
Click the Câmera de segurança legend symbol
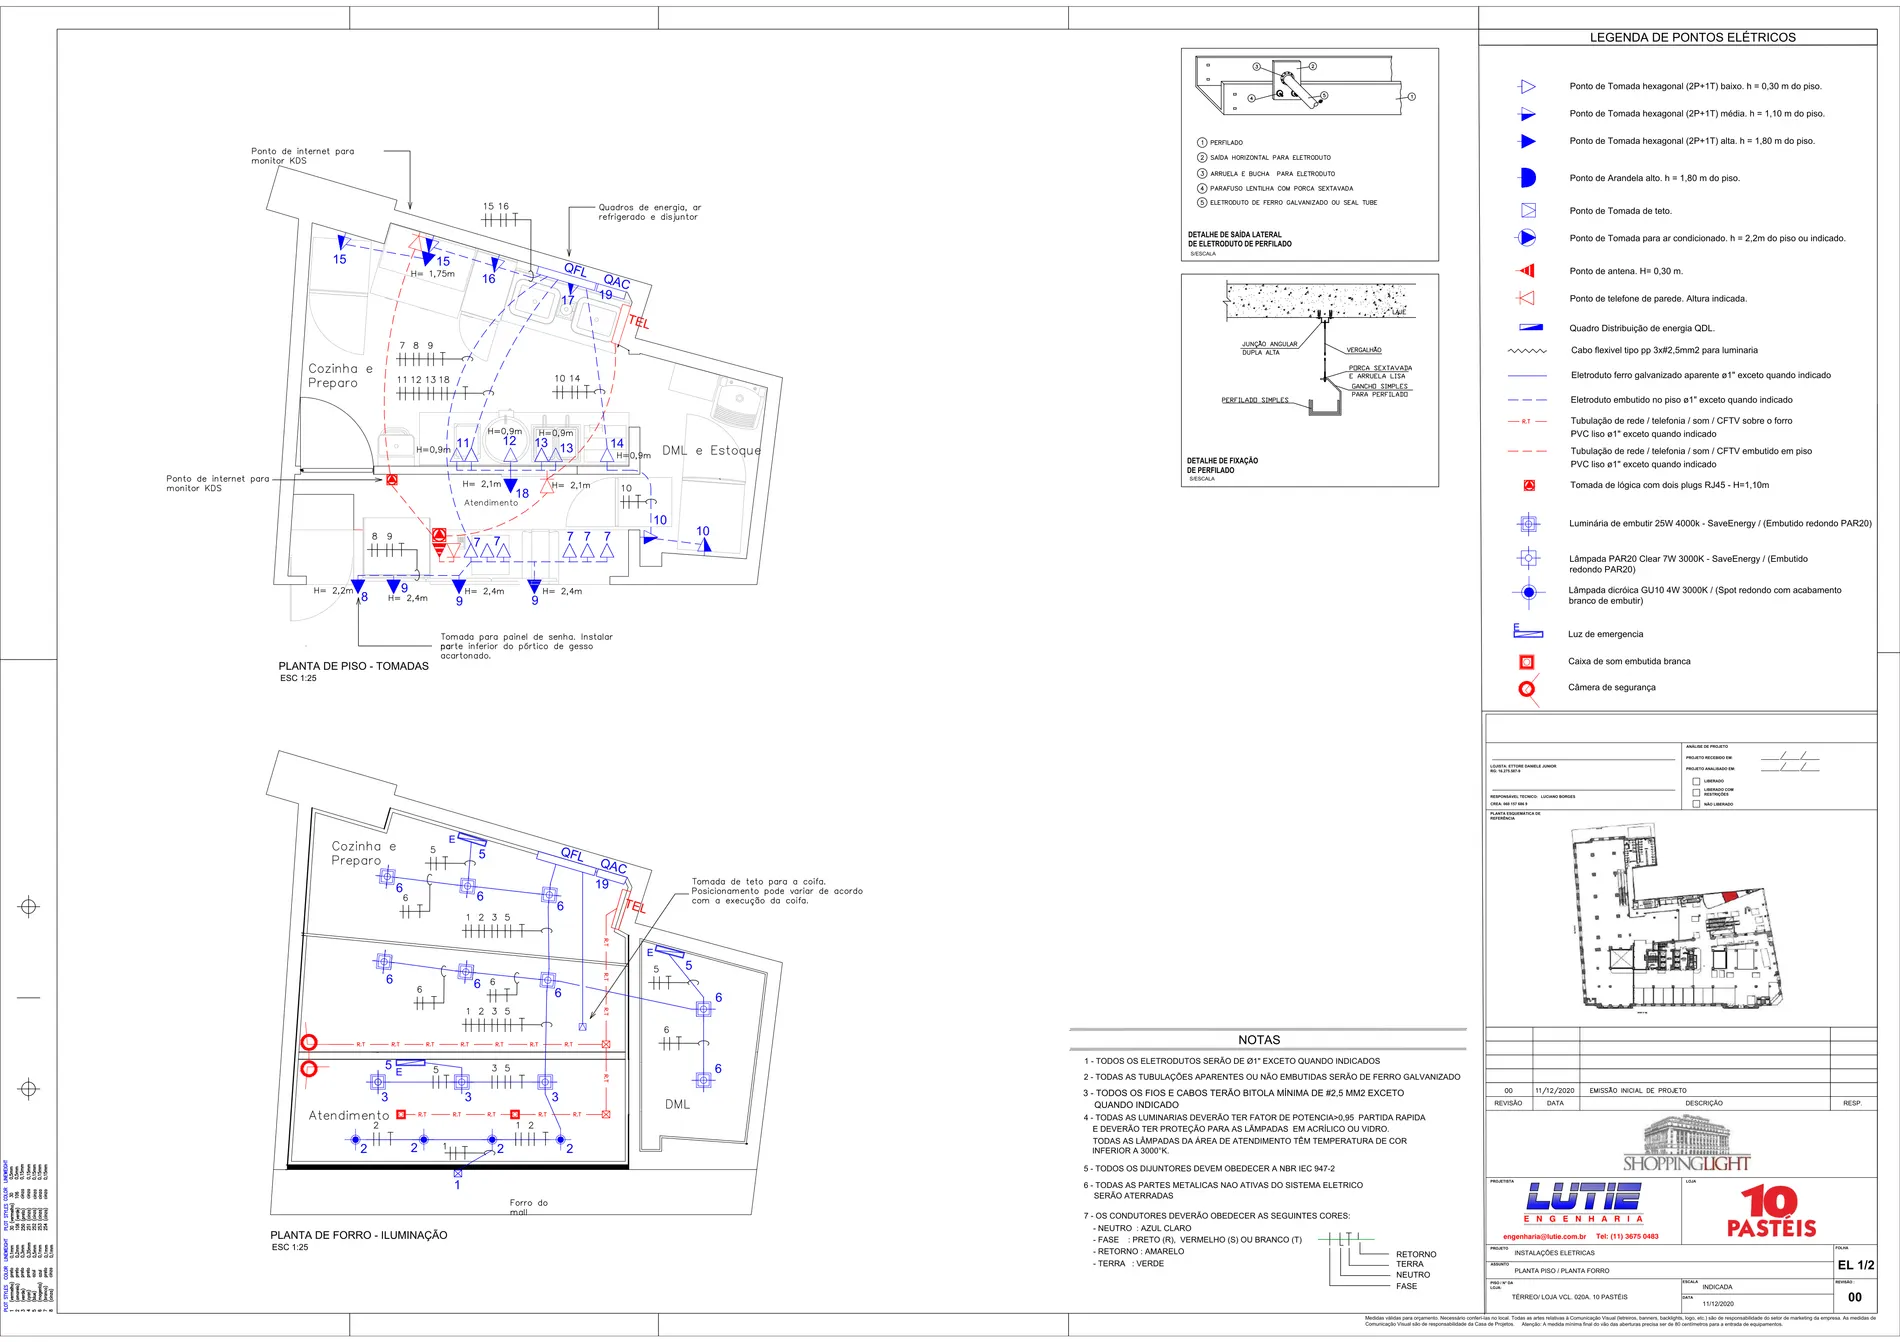[x=1527, y=688]
